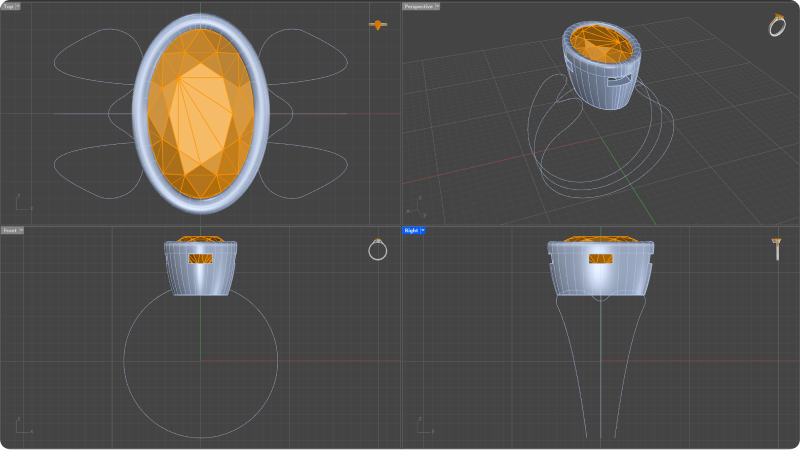Click the axis indicator in Front viewport
Image resolution: width=800 pixels, height=450 pixels.
point(22,426)
